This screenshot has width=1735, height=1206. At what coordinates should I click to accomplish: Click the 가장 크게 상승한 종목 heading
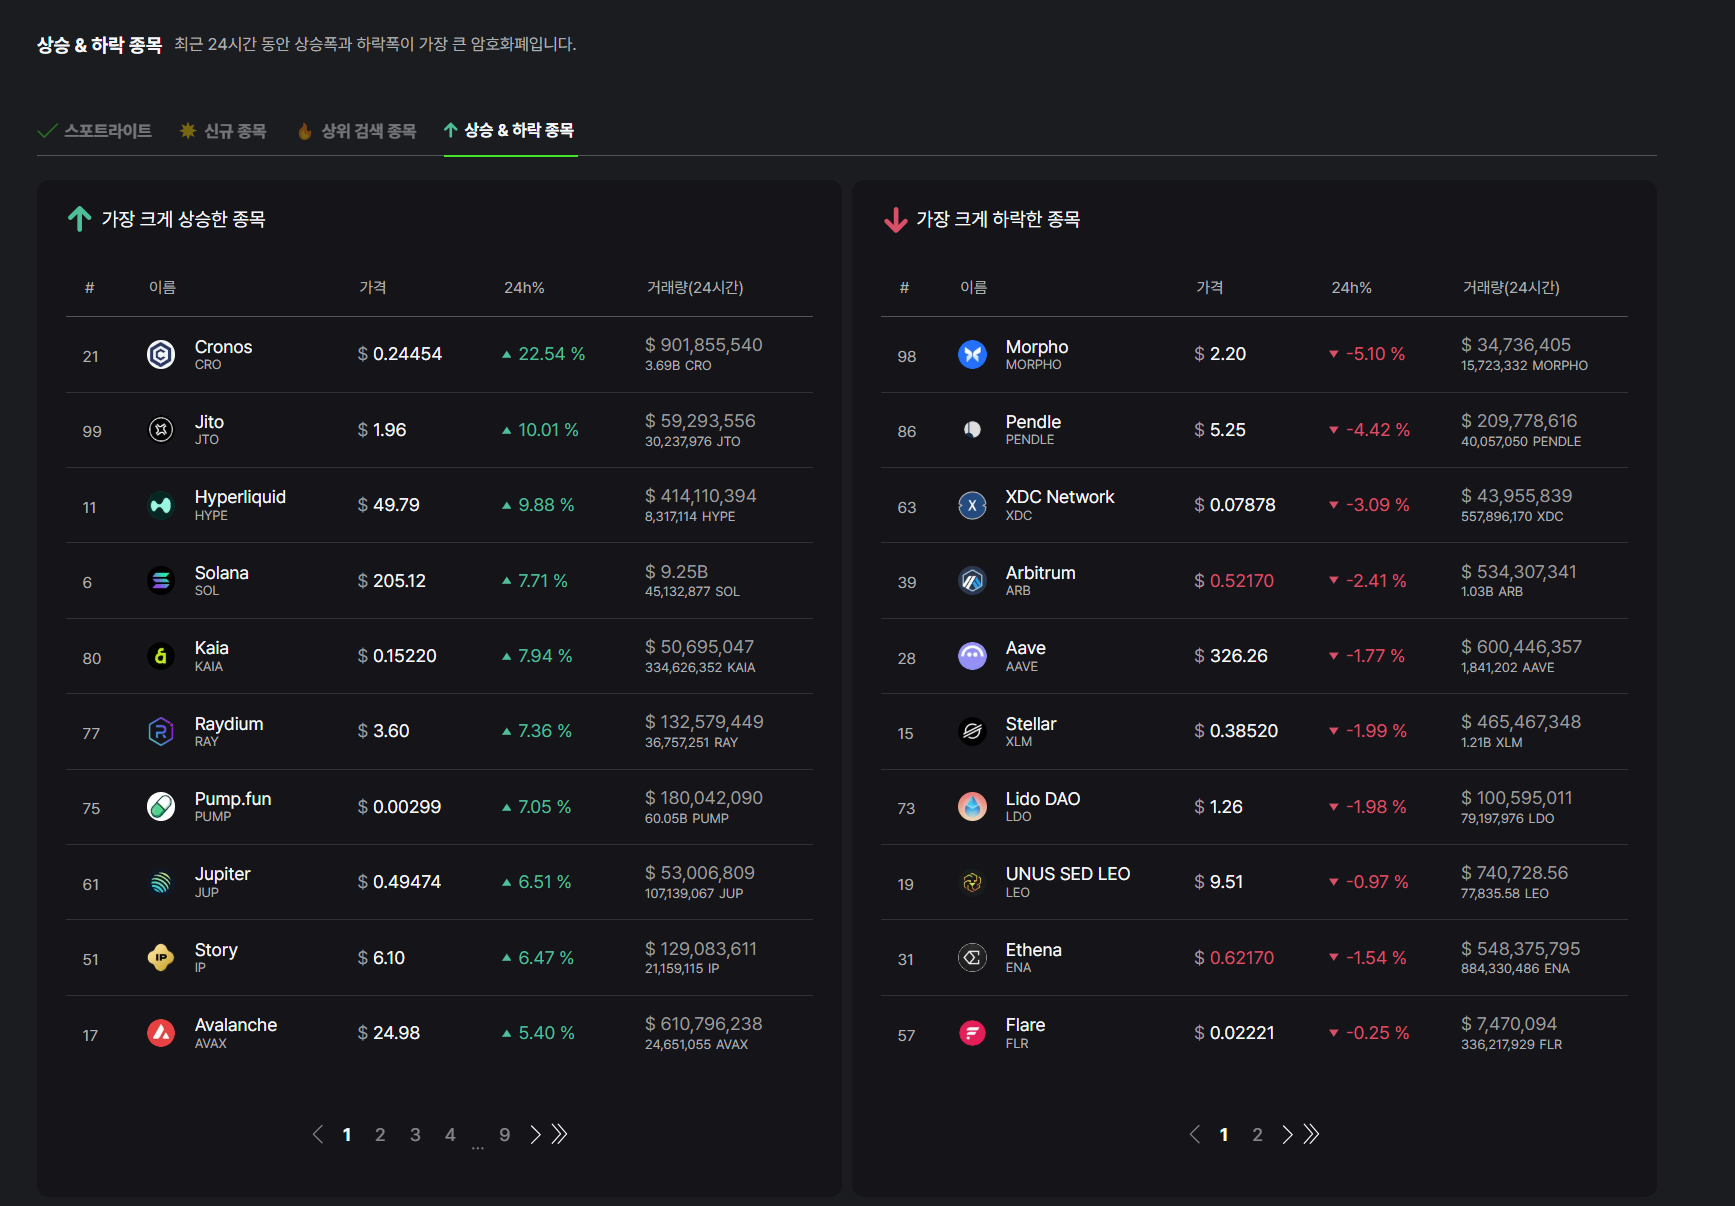(x=183, y=219)
